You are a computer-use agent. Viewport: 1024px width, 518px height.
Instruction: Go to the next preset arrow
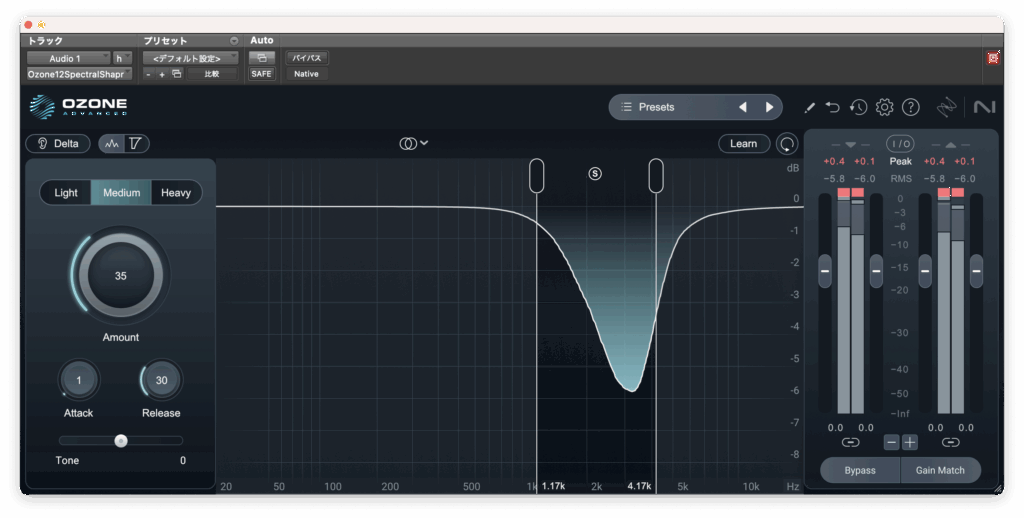tap(769, 107)
